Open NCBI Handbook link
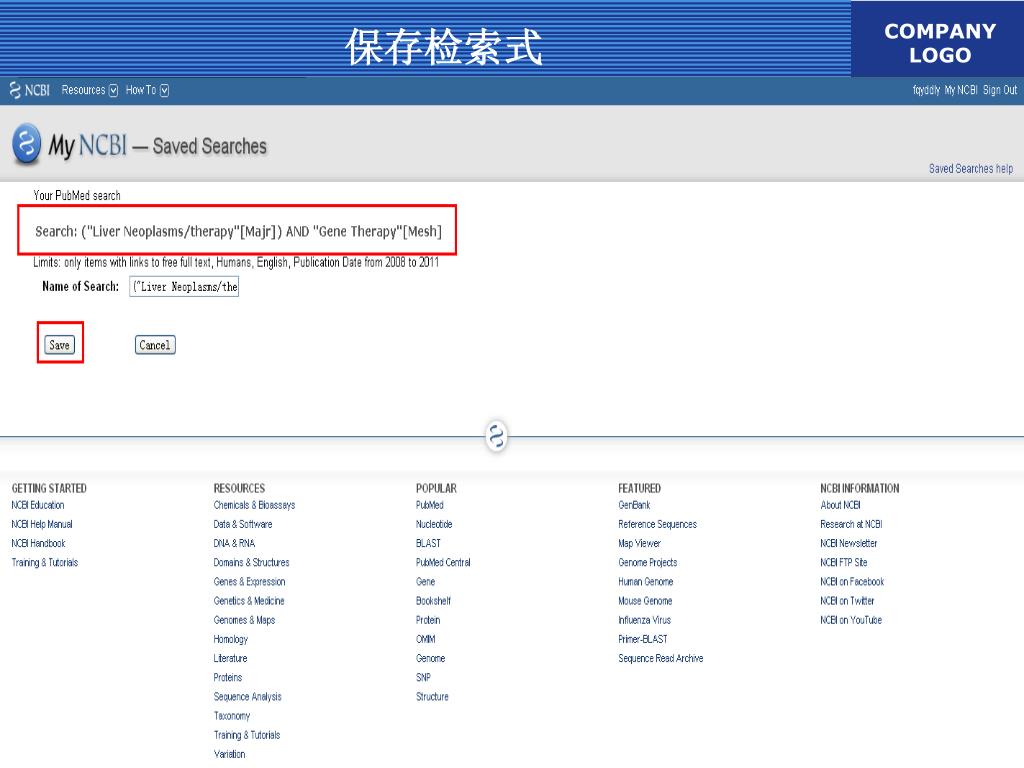Screen dimensions: 1024x768 tap(39, 543)
